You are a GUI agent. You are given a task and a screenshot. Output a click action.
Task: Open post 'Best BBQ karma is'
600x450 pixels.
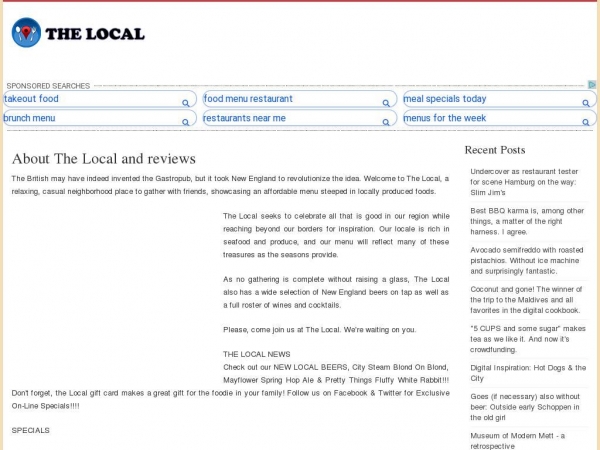coord(527,221)
